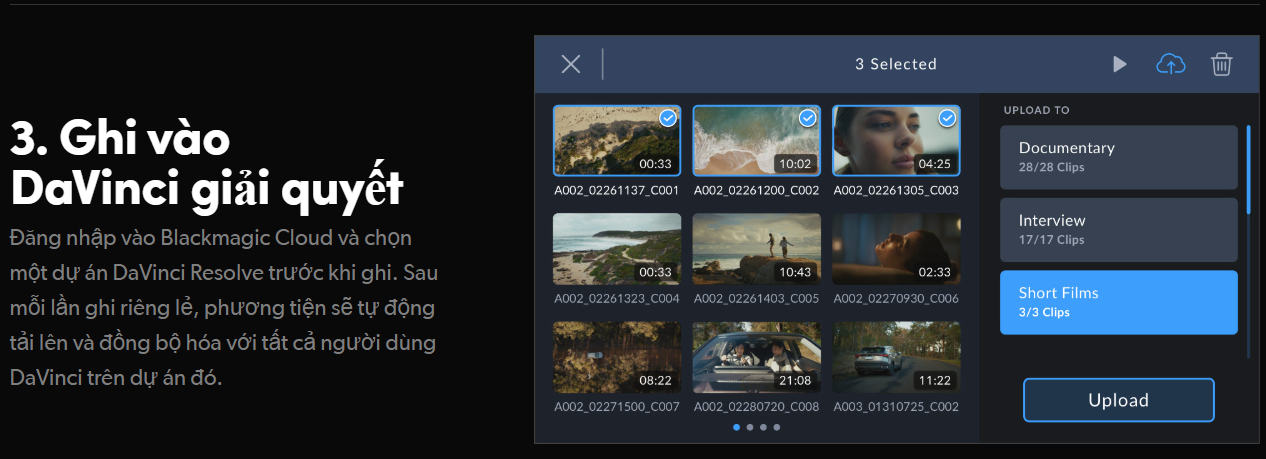
Task: Select thumbnail of clip A002_02270930_C006
Action: [896, 249]
